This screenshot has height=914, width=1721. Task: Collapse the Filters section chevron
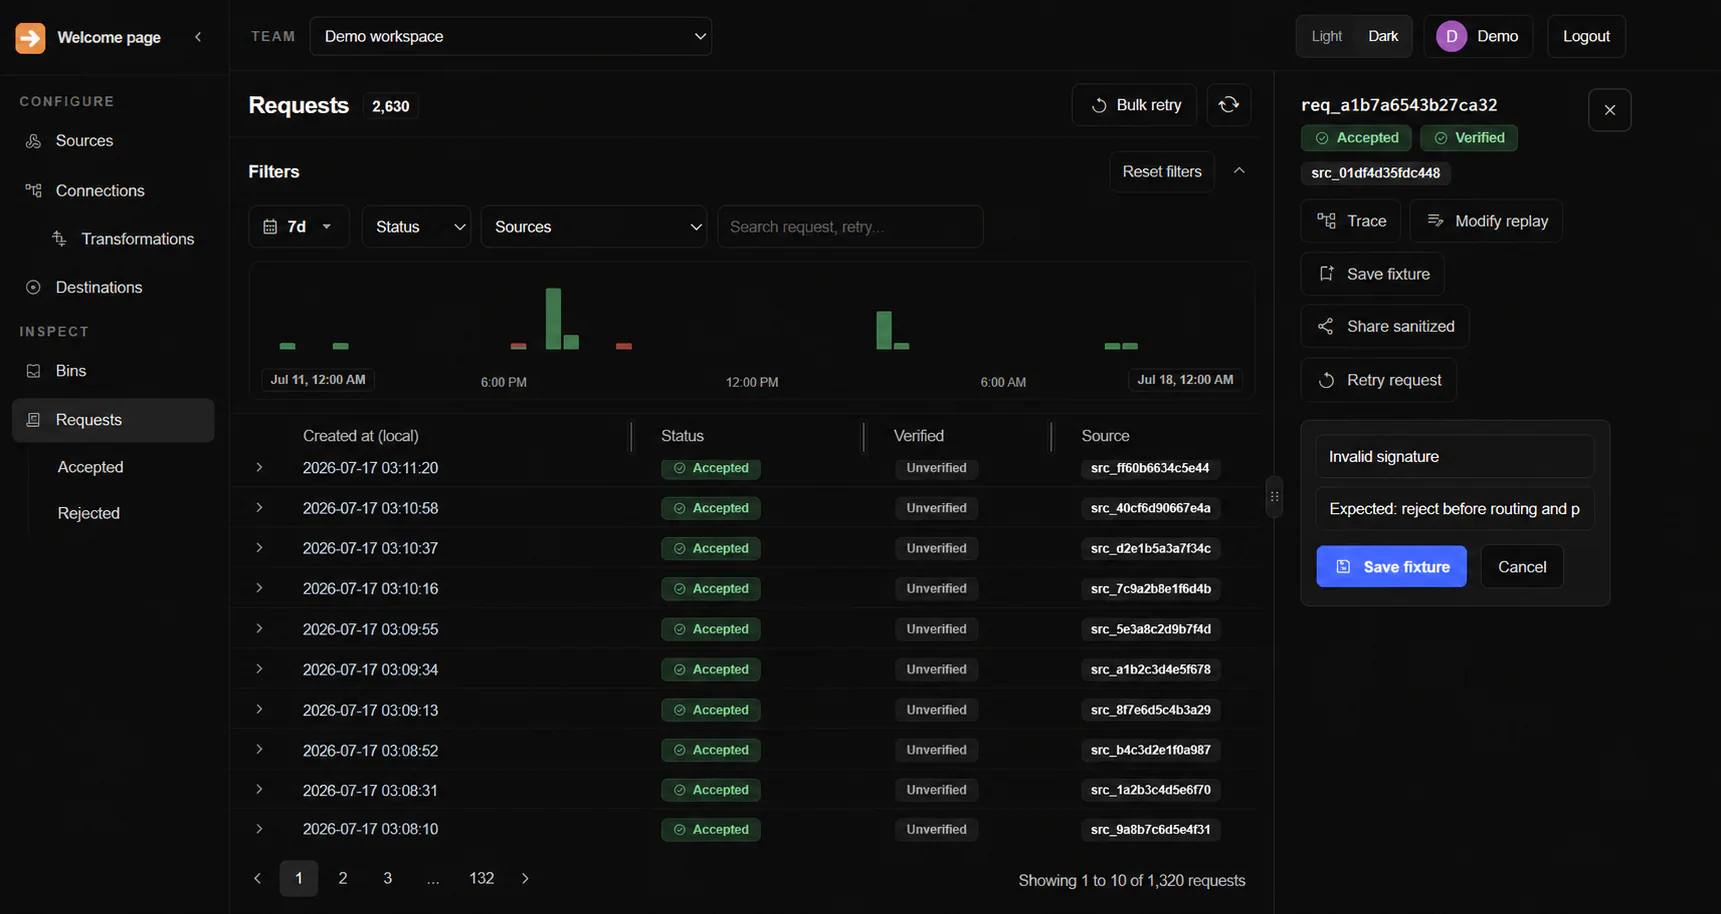click(1239, 171)
